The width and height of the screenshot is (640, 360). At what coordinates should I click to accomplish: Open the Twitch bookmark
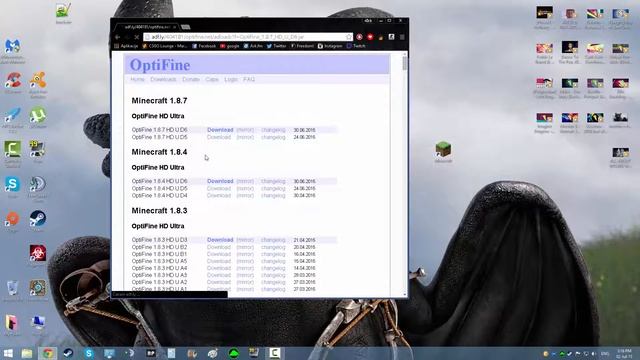[356, 46]
